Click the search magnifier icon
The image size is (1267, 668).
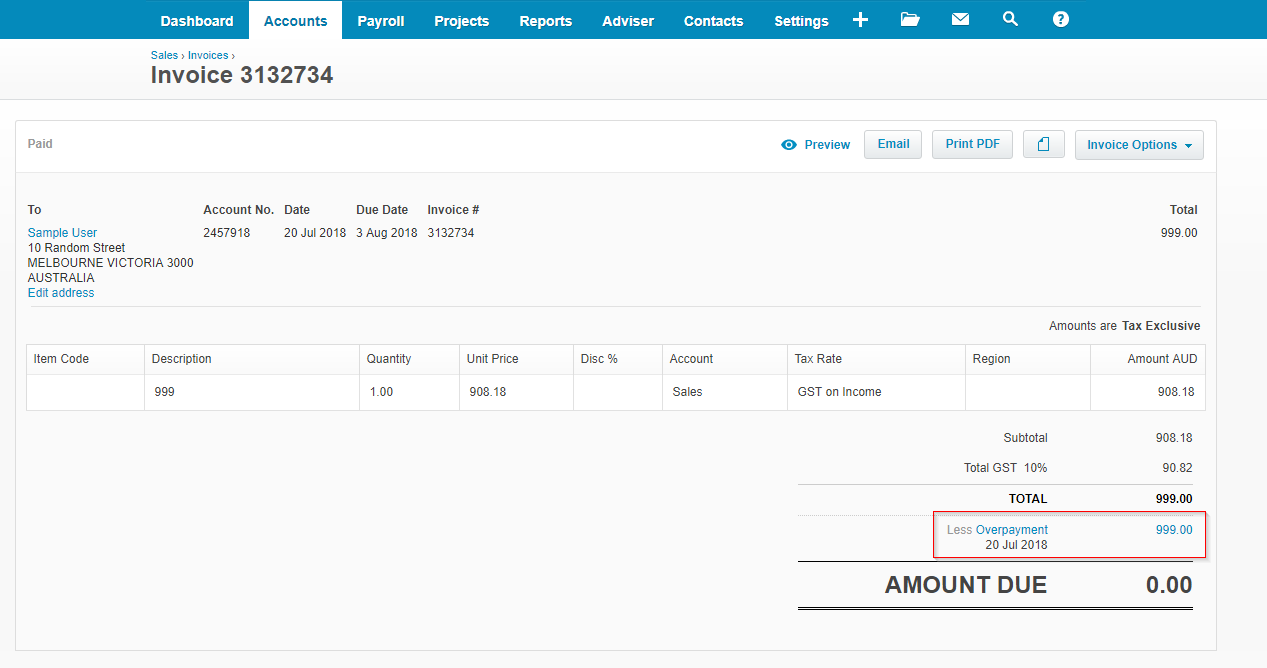coord(1010,19)
